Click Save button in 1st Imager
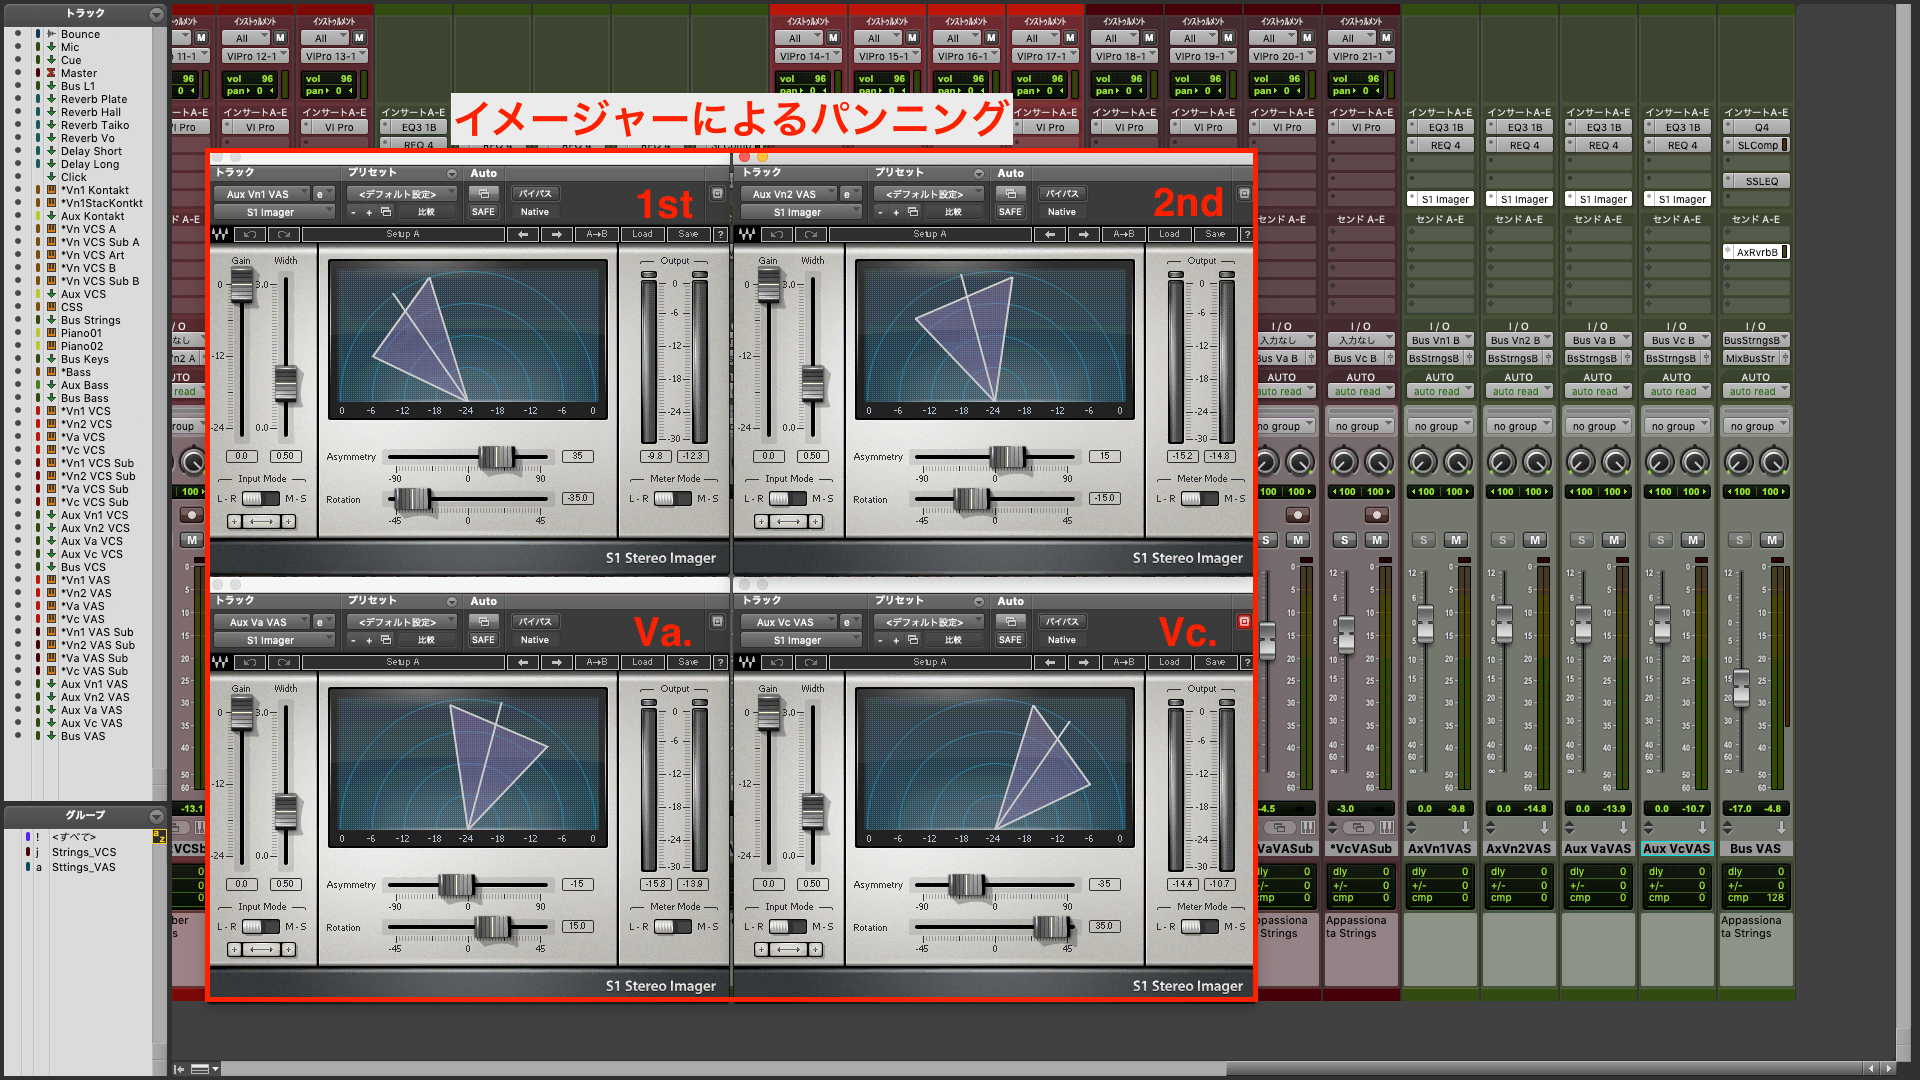 pyautogui.click(x=688, y=235)
